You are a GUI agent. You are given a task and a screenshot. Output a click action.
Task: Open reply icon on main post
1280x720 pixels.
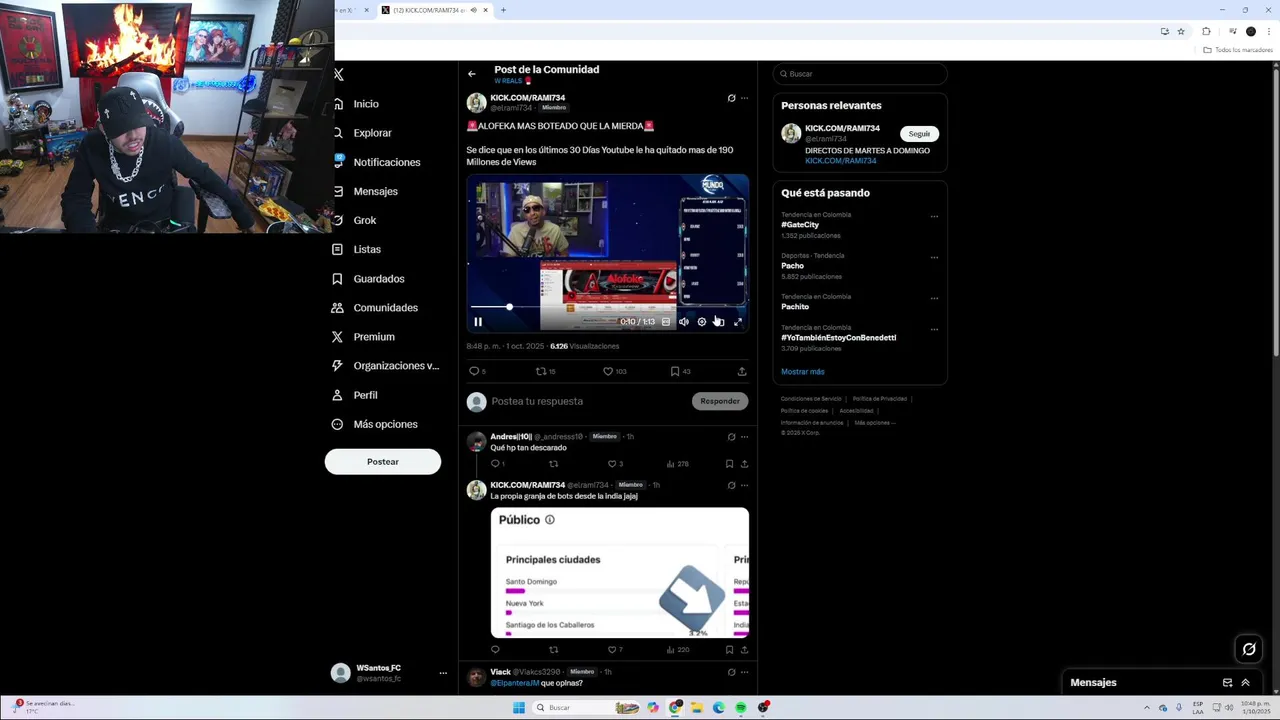(474, 371)
